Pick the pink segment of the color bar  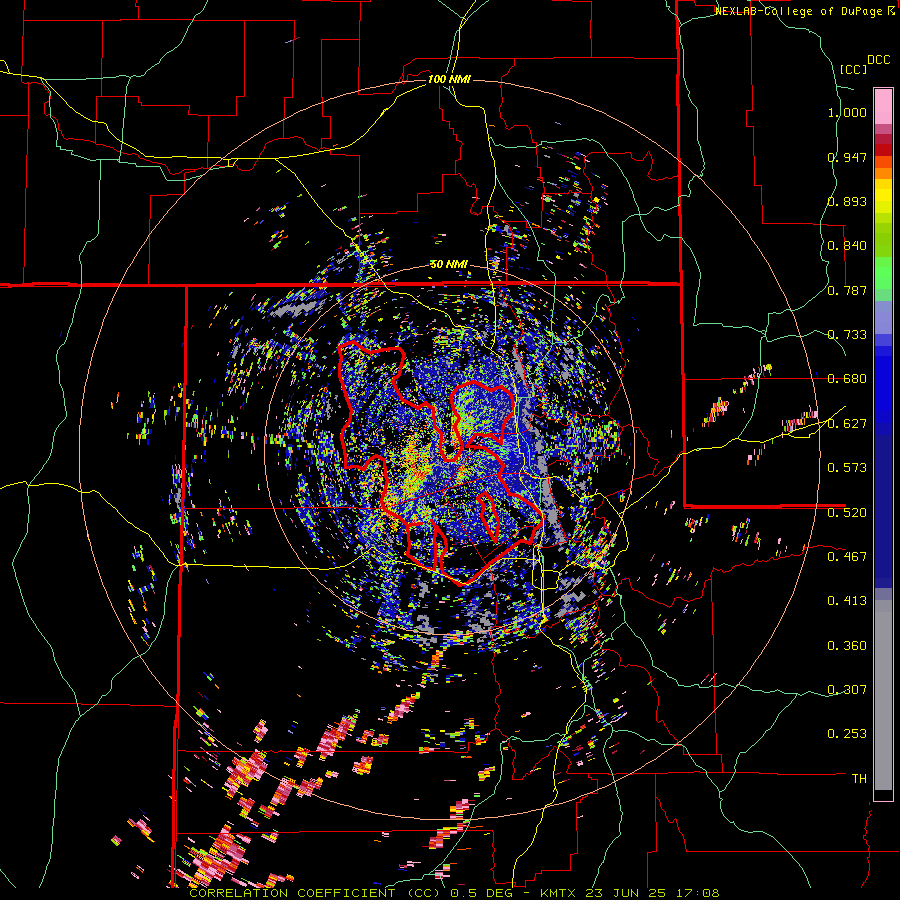click(x=883, y=106)
